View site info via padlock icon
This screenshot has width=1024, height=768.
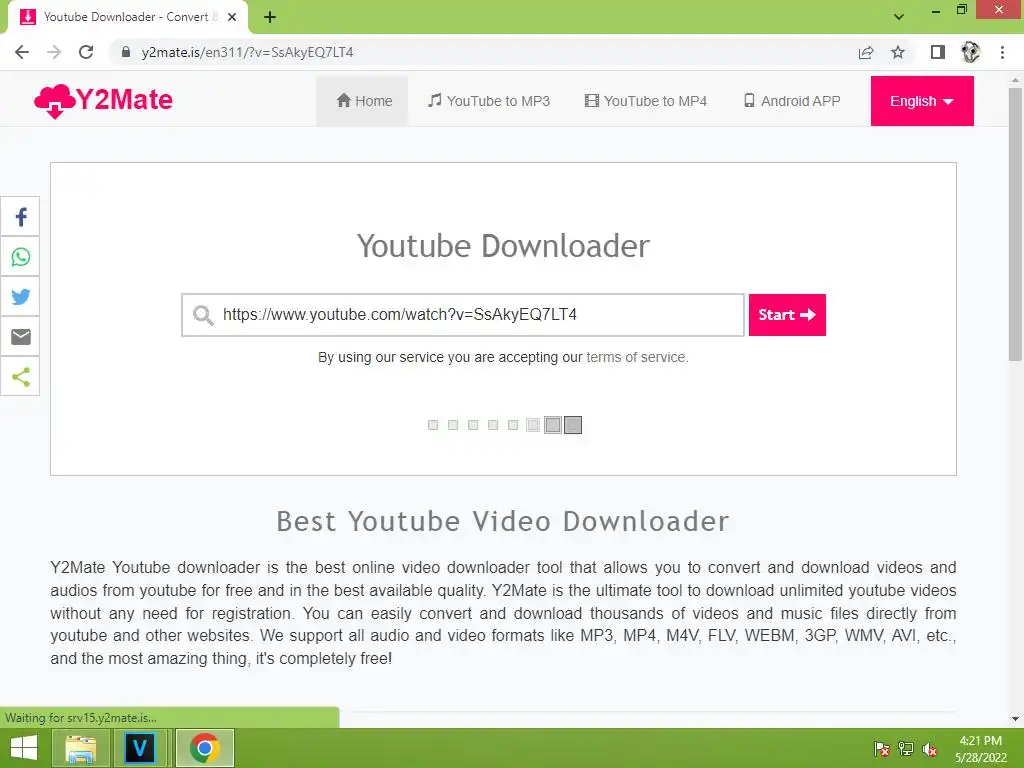pos(126,52)
